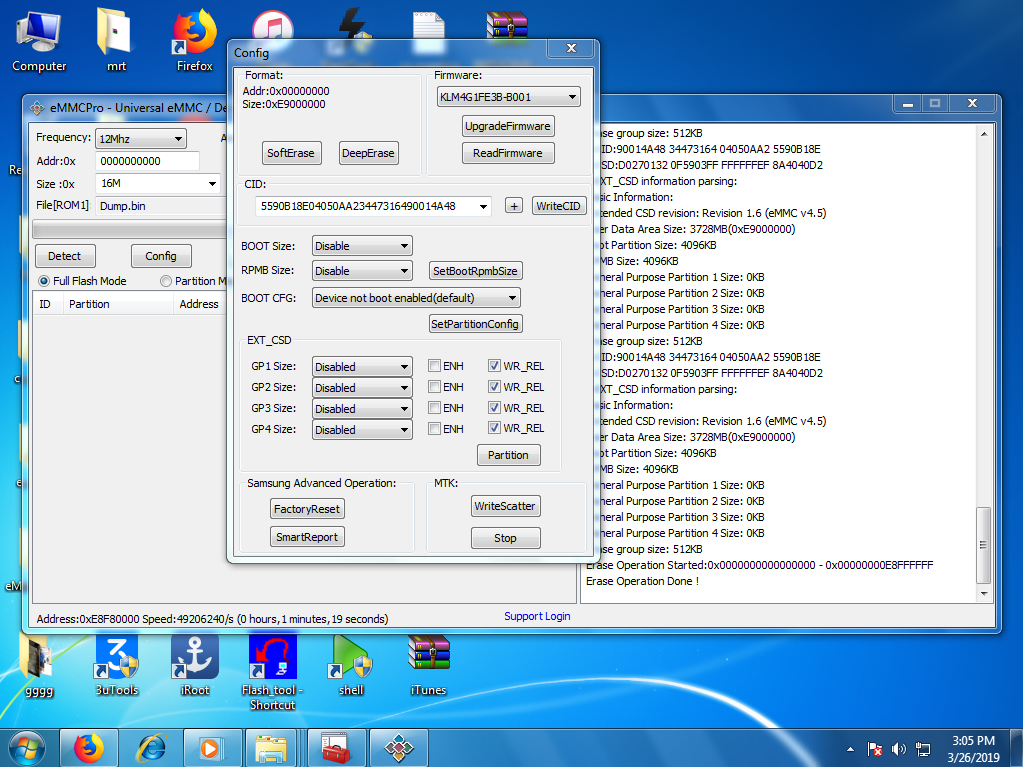Switch to the red toolbox taskbar app

(x=336, y=748)
